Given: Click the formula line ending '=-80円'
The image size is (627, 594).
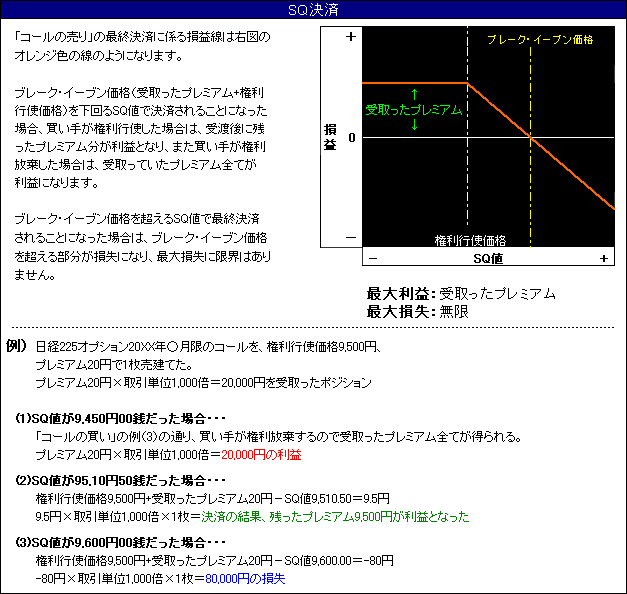Looking at the screenshot, I should click(x=214, y=561).
